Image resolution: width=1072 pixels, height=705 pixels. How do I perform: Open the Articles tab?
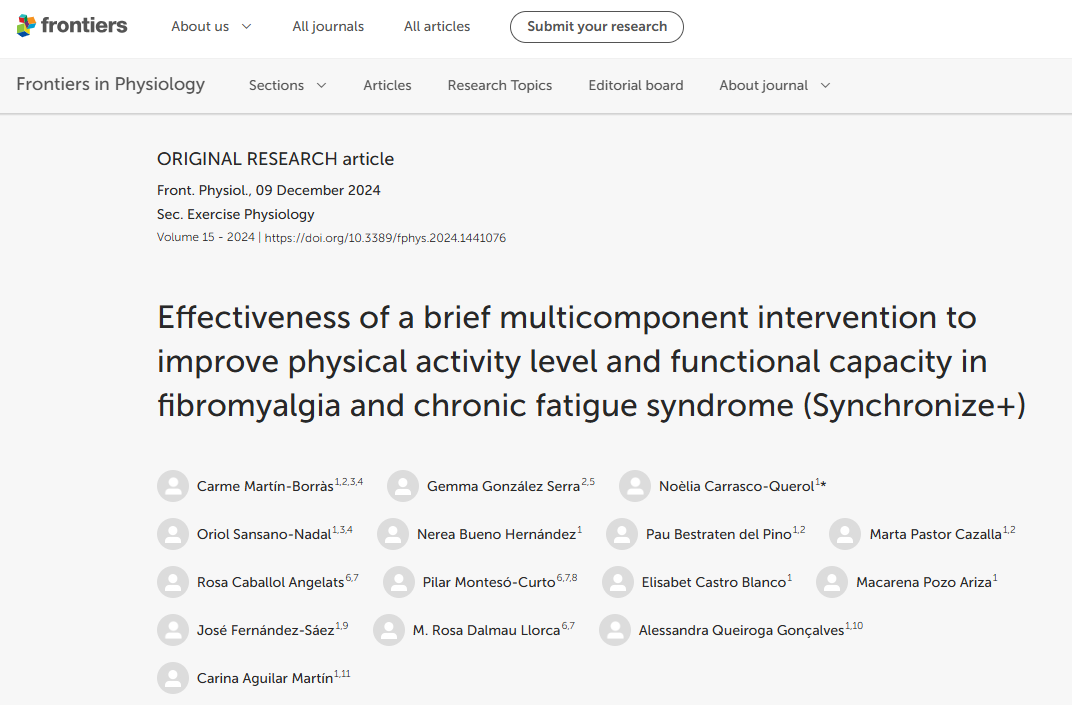(x=387, y=85)
